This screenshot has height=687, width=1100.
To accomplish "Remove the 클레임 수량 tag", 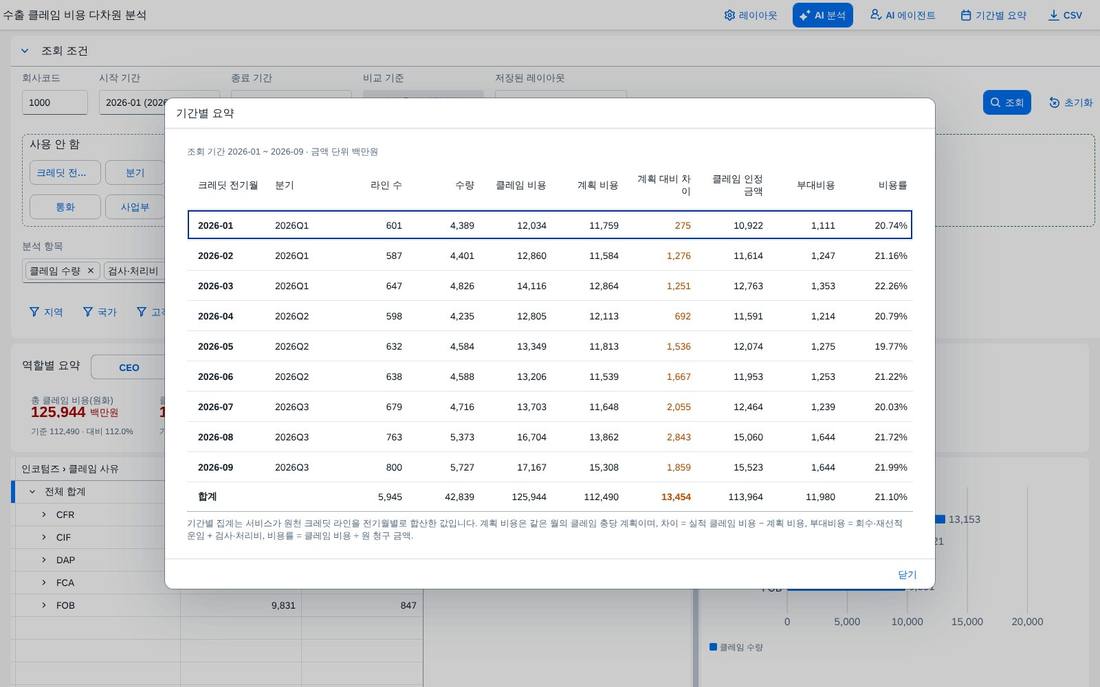I will pos(90,270).
